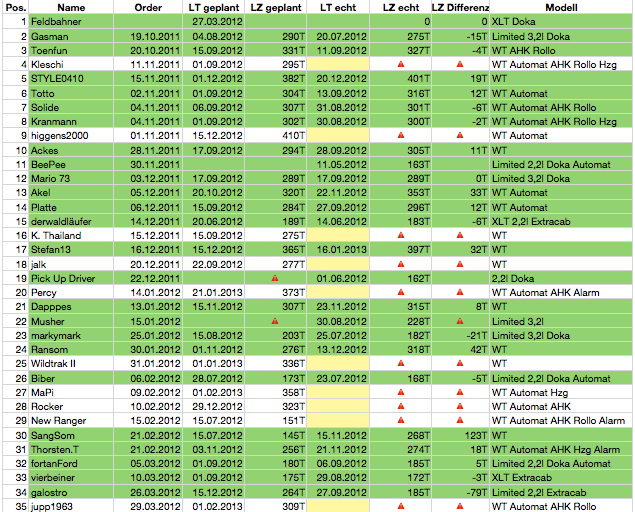This screenshot has width=635, height=512.
Task: Click the name cell Feldbahner
Action: click(71, 21)
